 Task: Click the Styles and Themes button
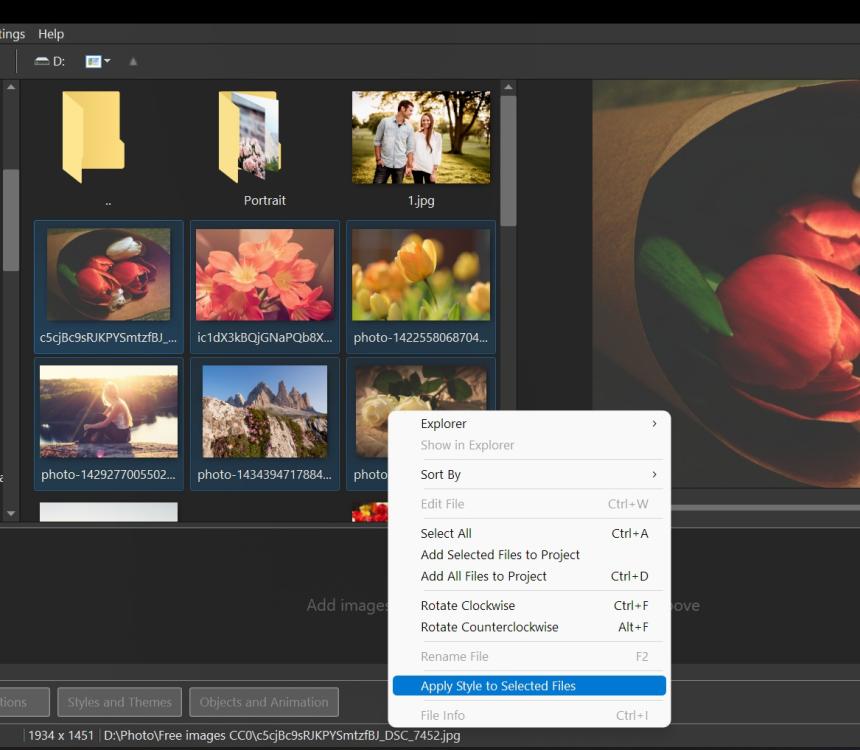point(120,702)
